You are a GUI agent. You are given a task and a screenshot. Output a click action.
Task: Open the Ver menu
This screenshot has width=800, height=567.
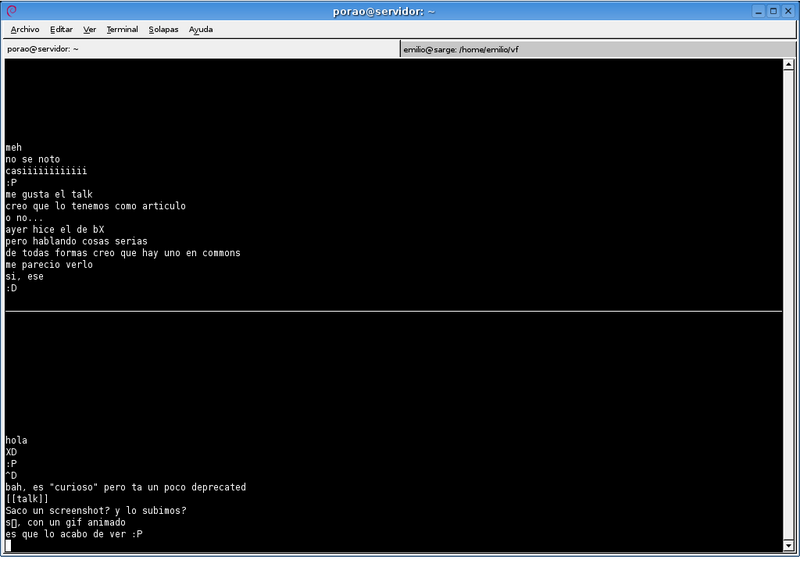(90, 30)
